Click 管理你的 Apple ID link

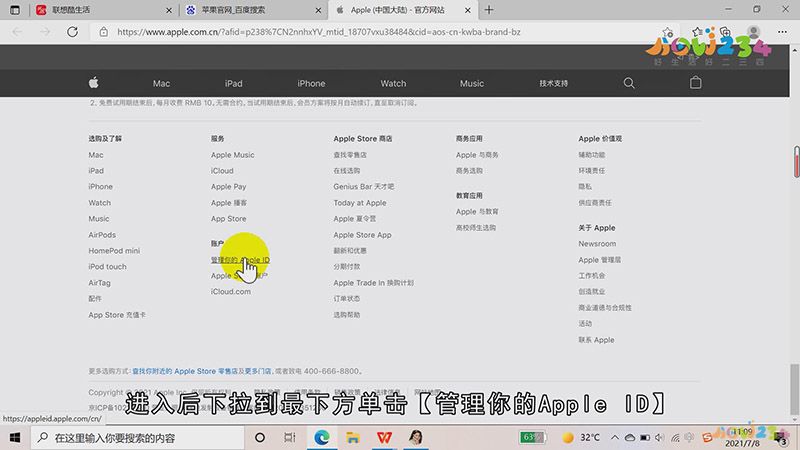[x=240, y=260]
